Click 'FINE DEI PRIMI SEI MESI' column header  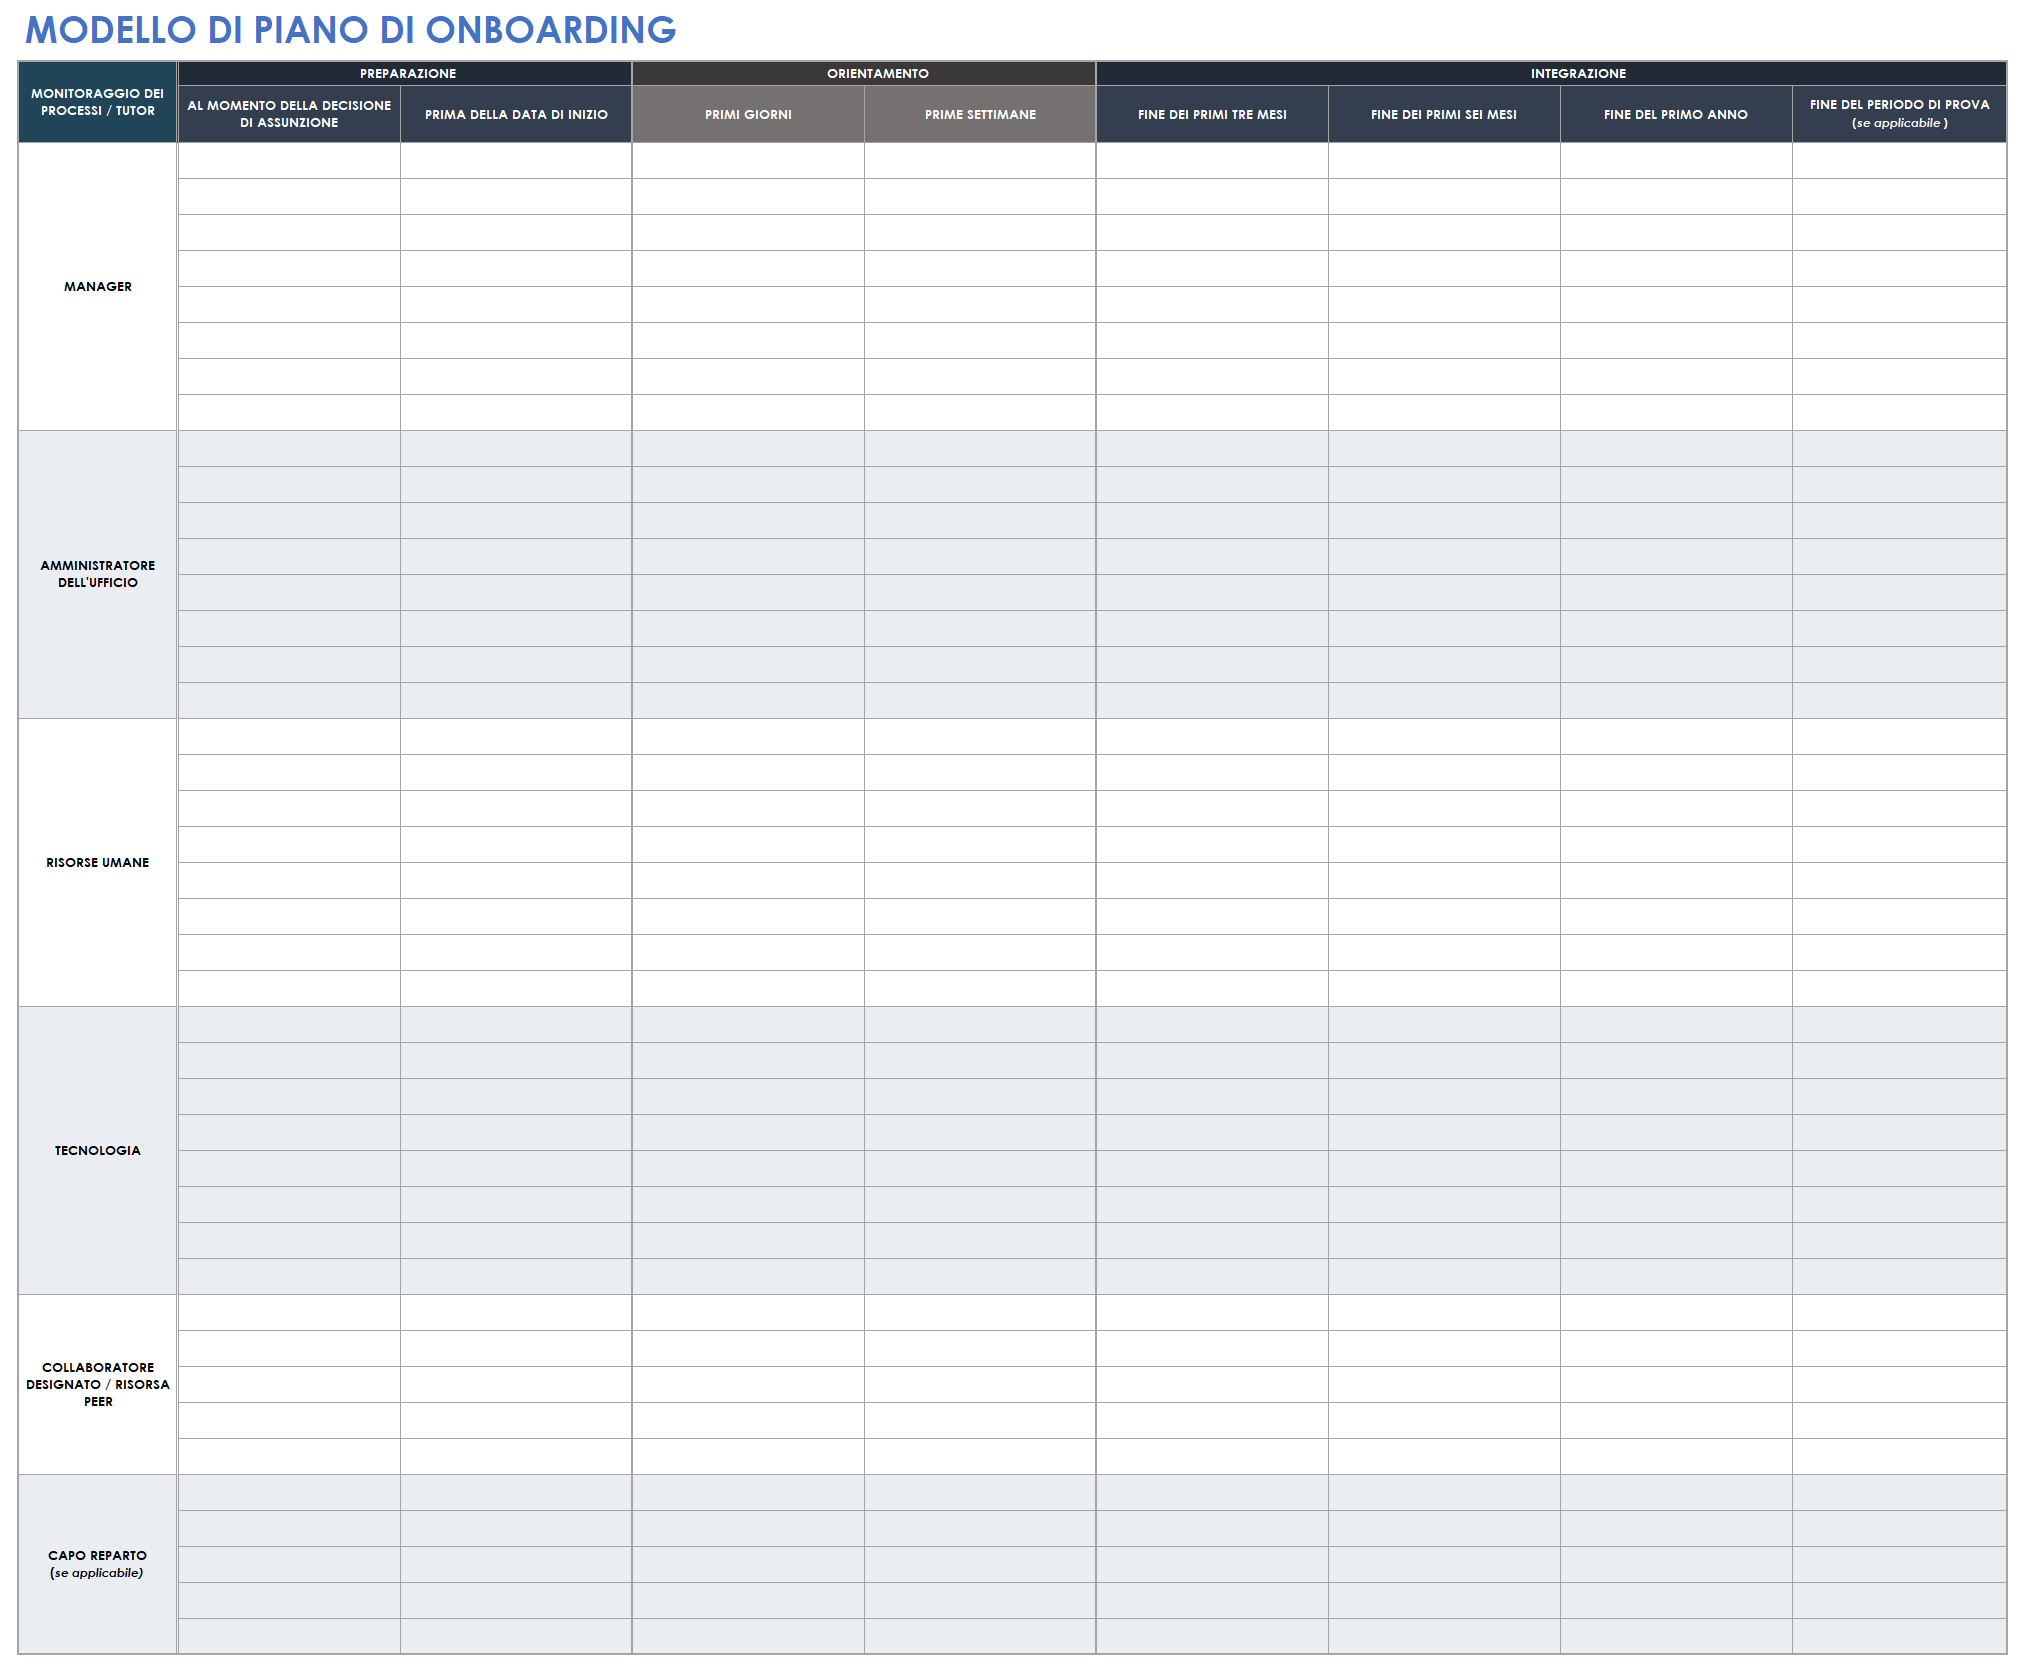point(1444,114)
